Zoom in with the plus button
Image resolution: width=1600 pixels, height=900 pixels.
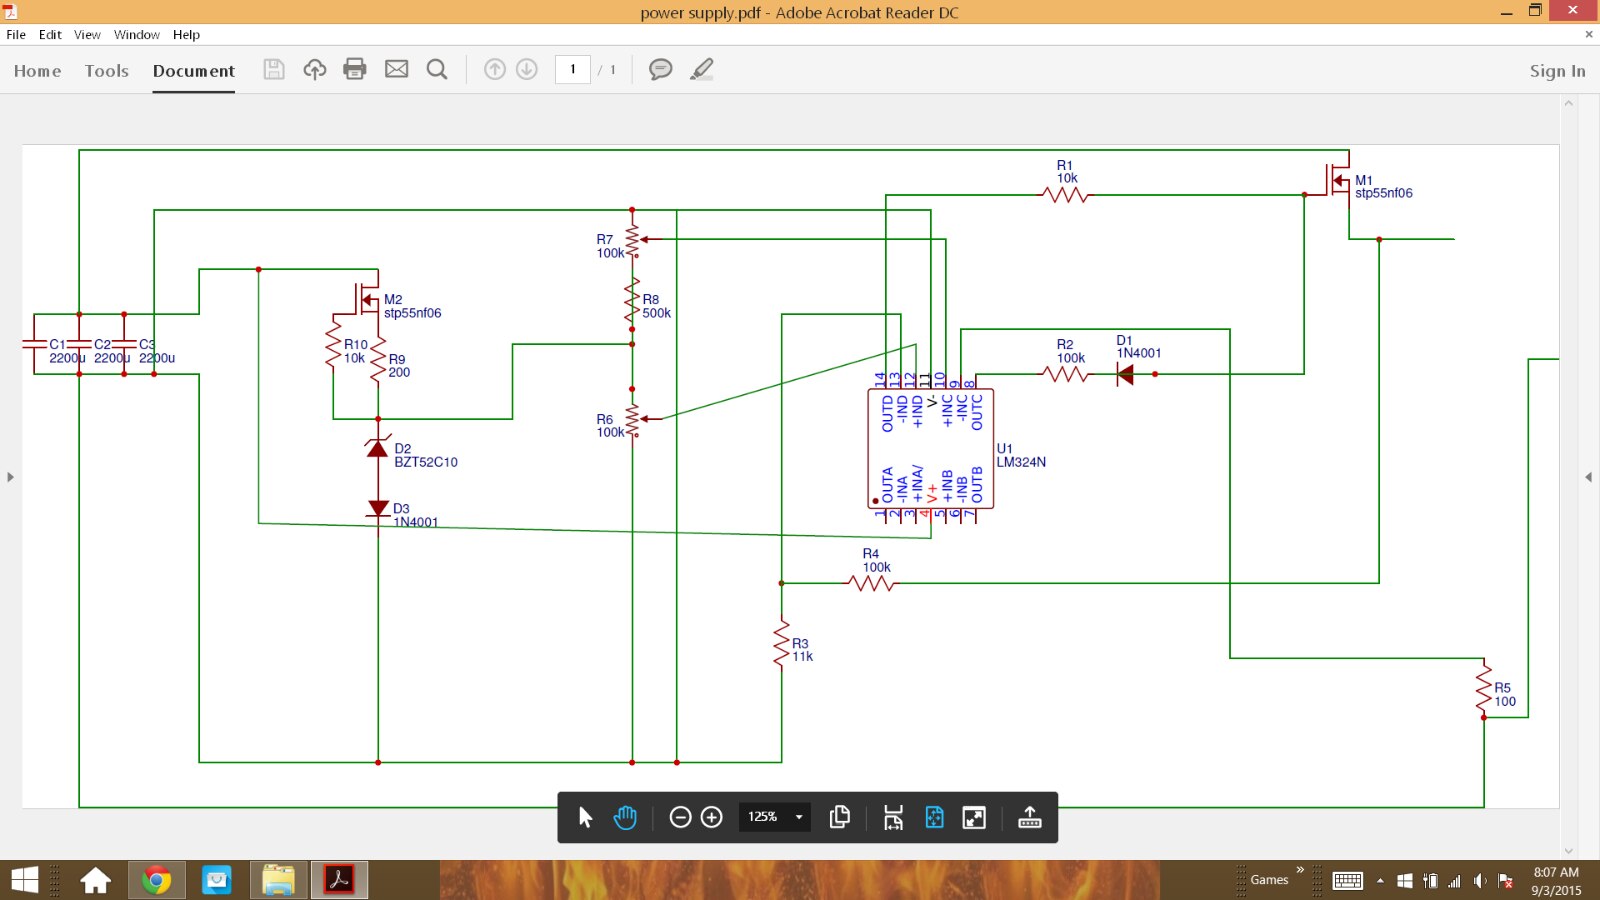(x=712, y=817)
